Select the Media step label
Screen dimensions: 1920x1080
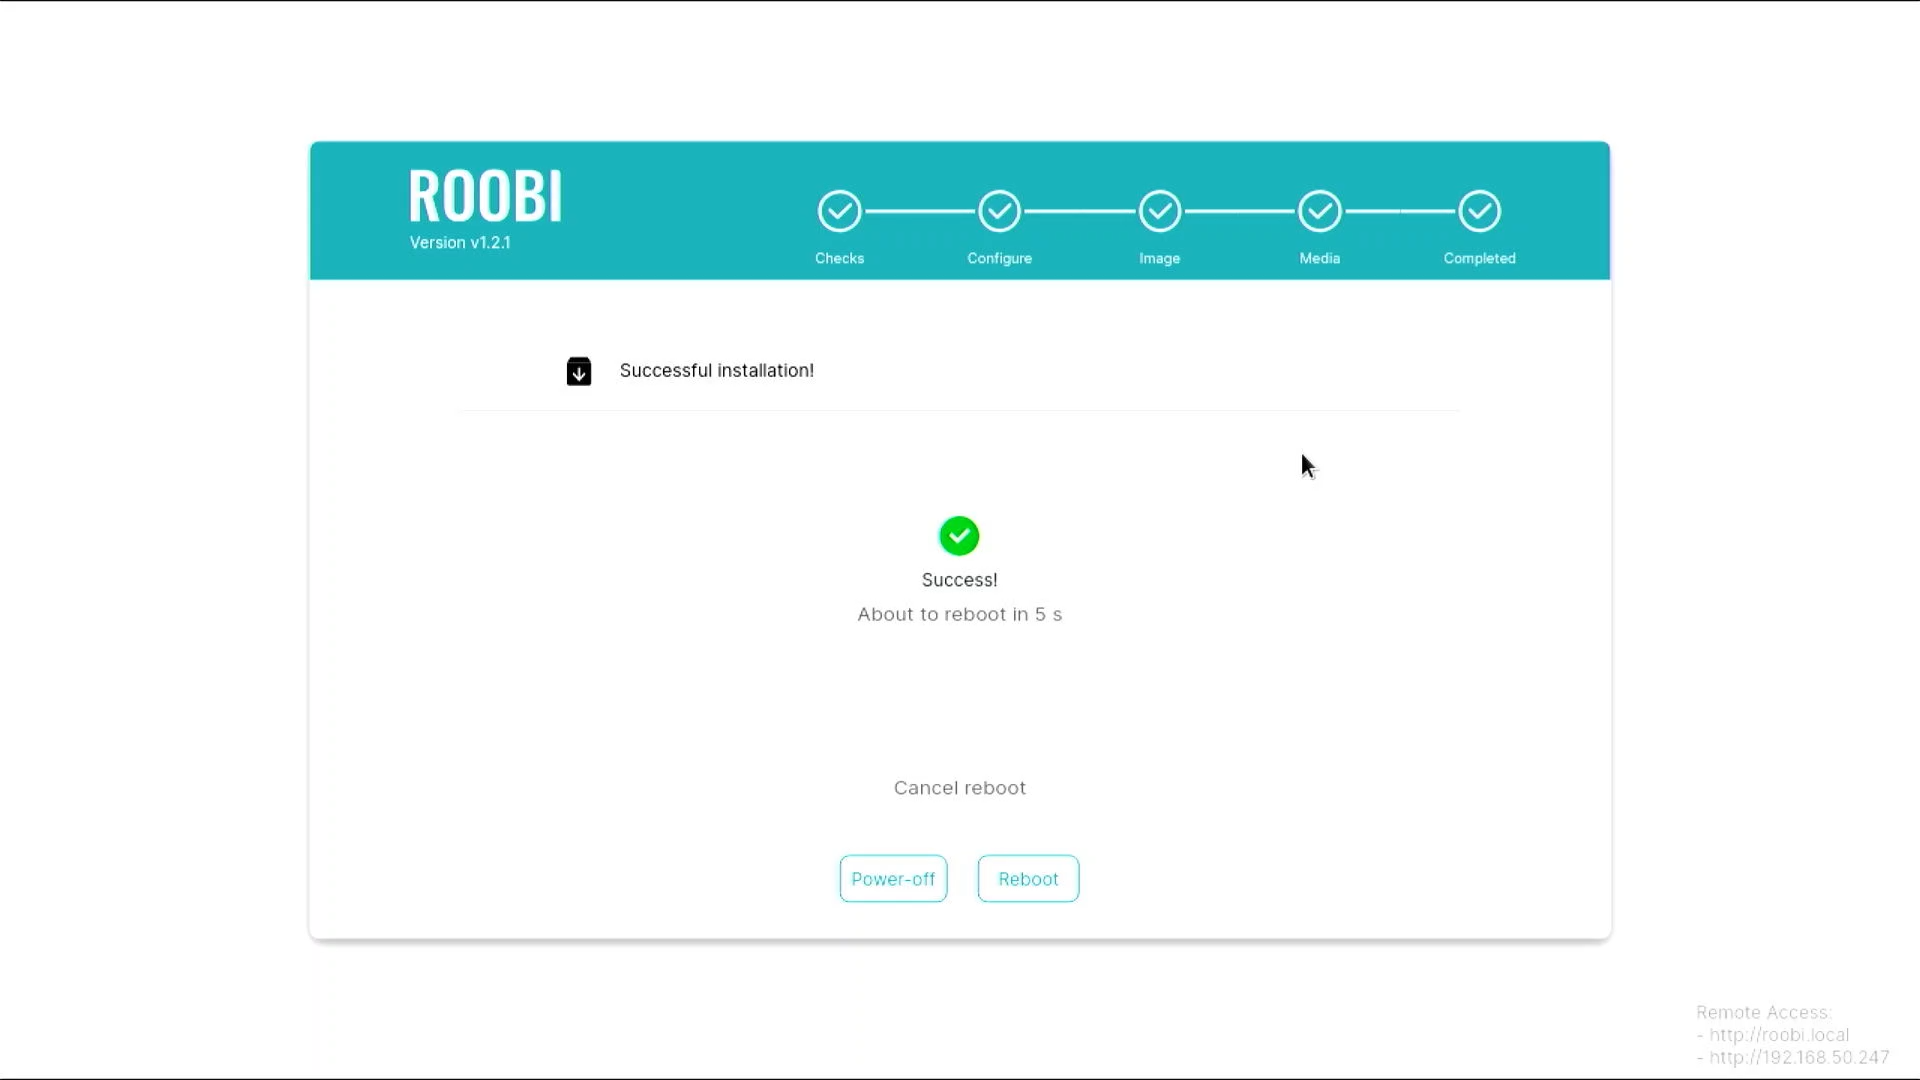pos(1319,258)
